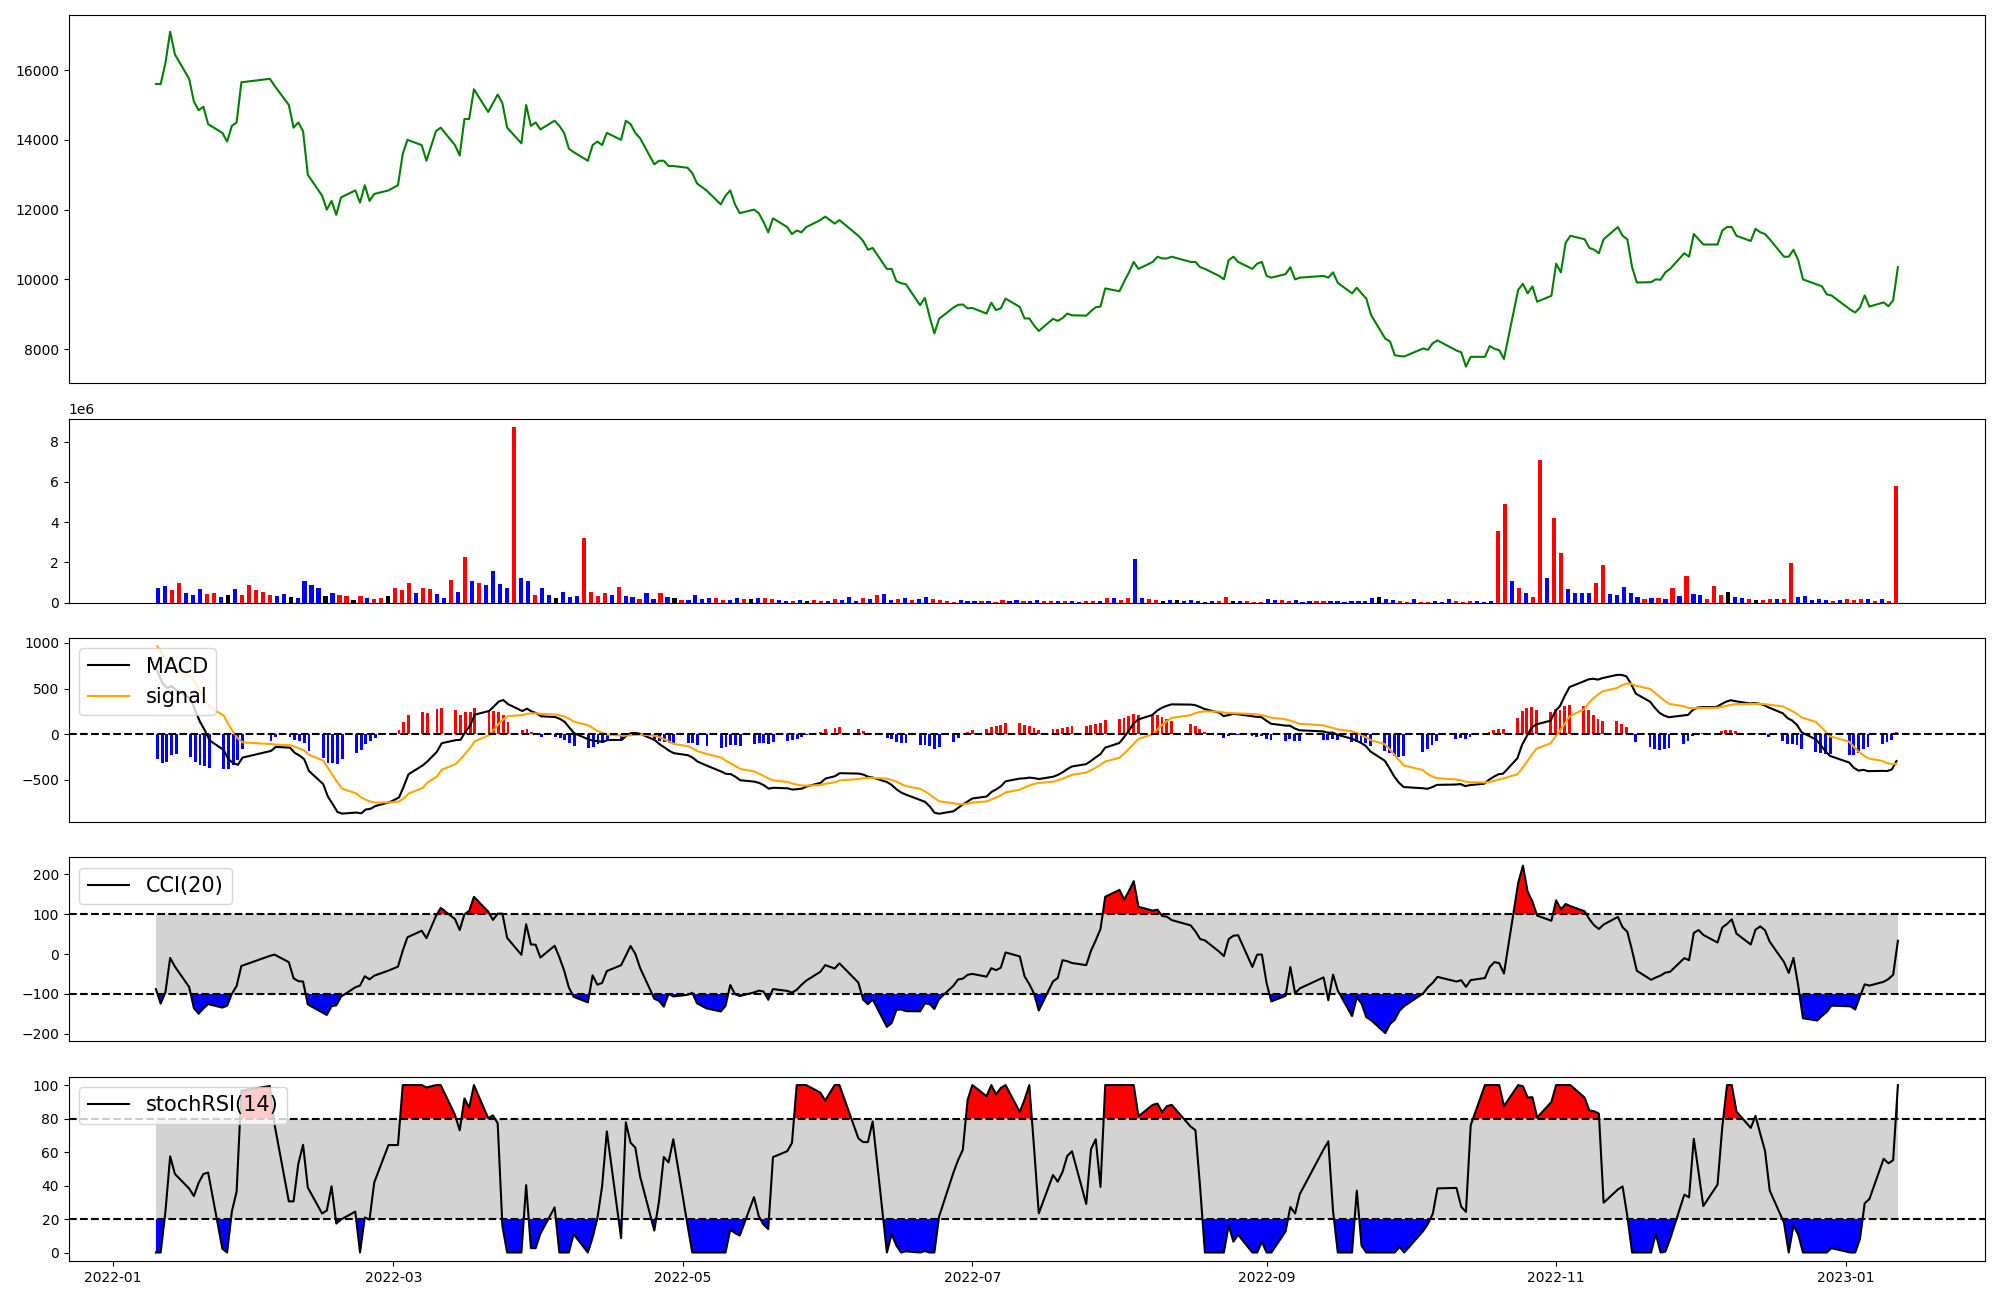This screenshot has height=1300, width=2000.
Task: Click the 2022-11 x-axis date label
Action: click(x=1556, y=1277)
